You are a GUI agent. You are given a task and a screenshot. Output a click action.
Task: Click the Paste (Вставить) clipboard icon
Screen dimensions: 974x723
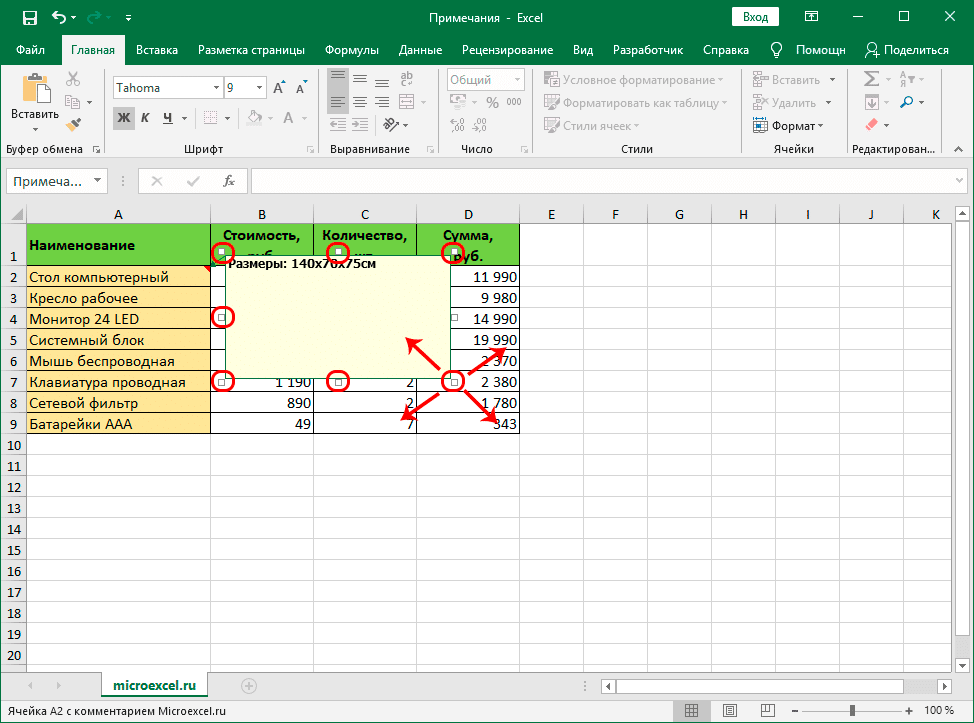click(x=35, y=91)
